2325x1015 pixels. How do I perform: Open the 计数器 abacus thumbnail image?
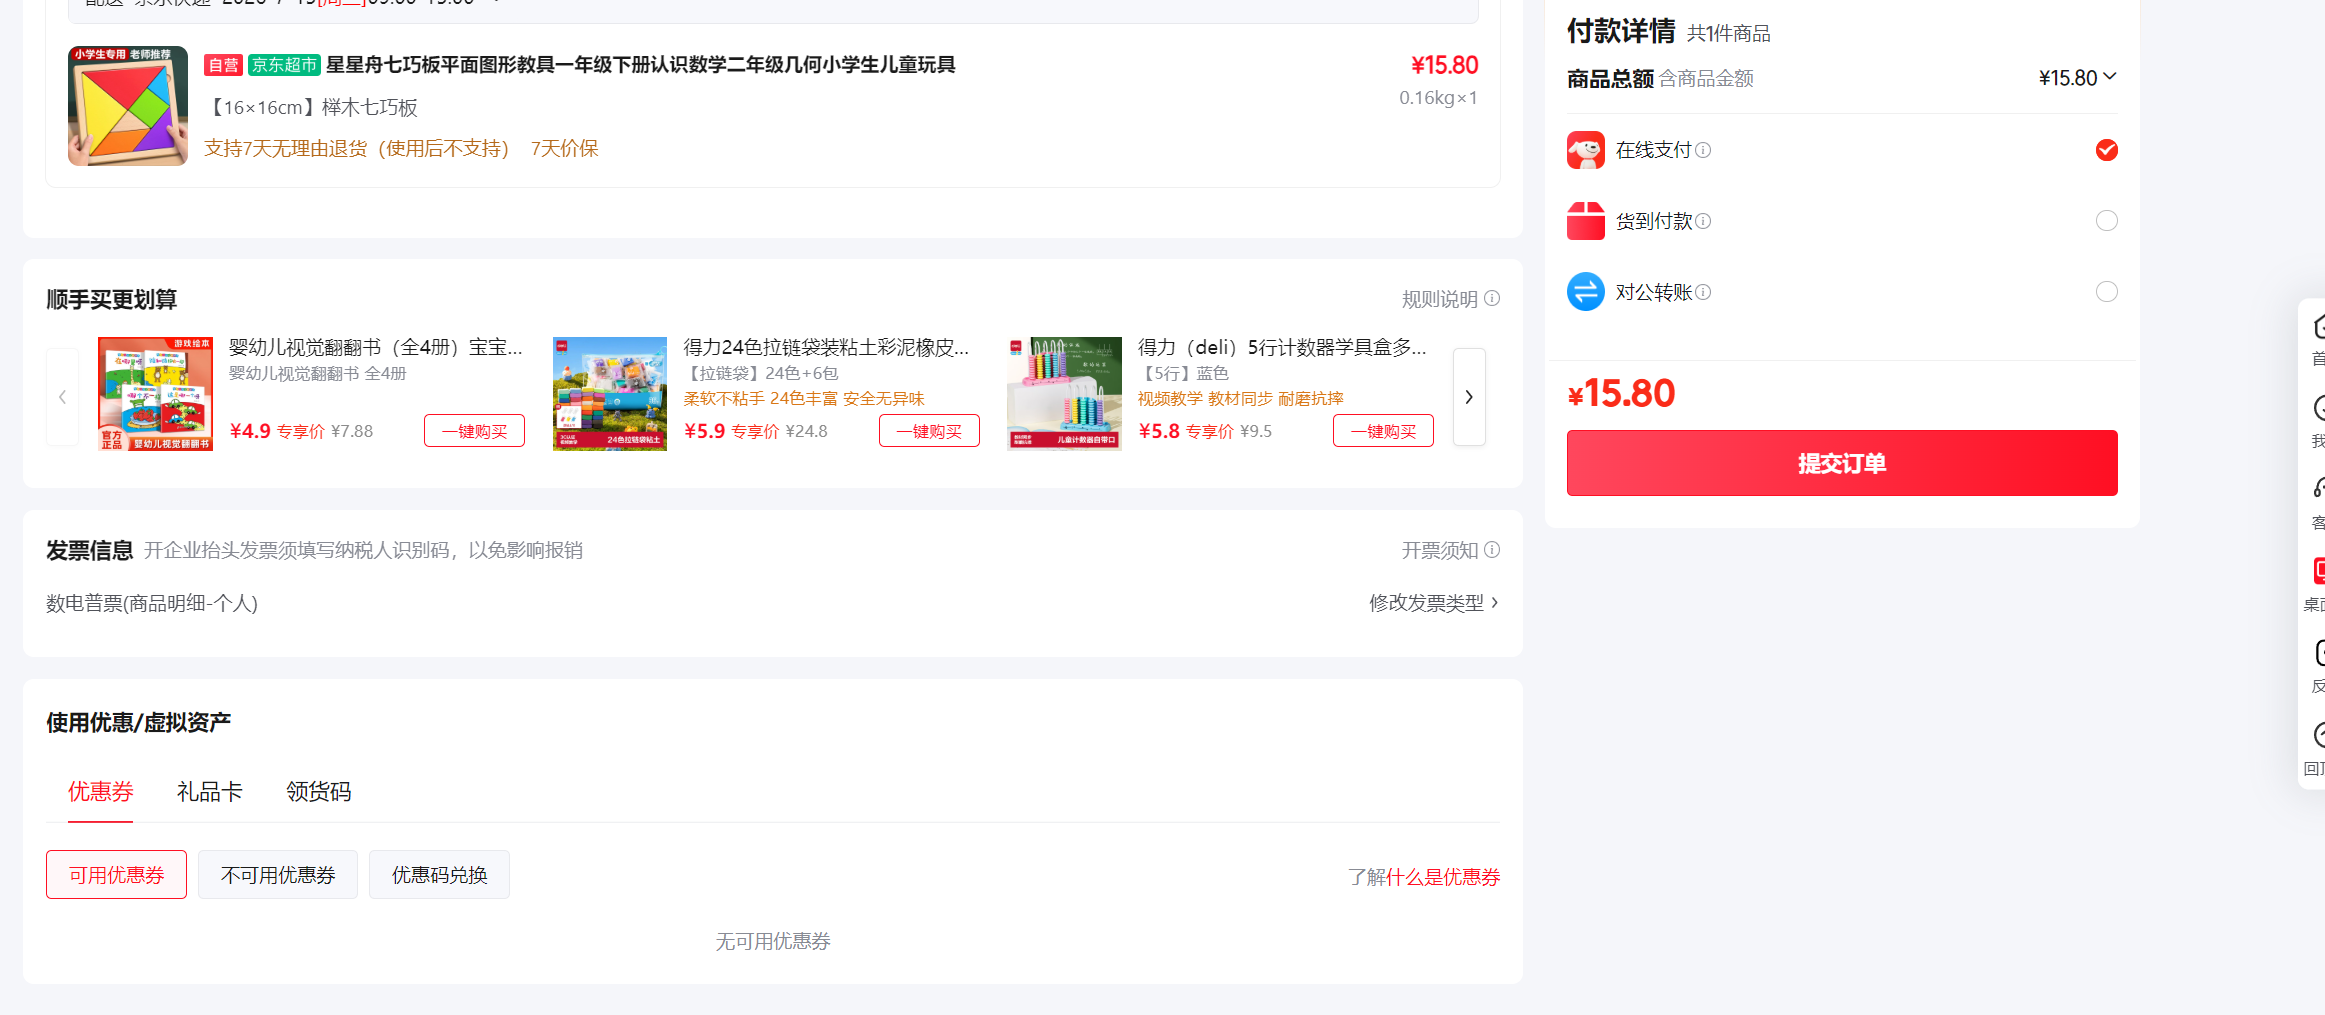[1064, 394]
